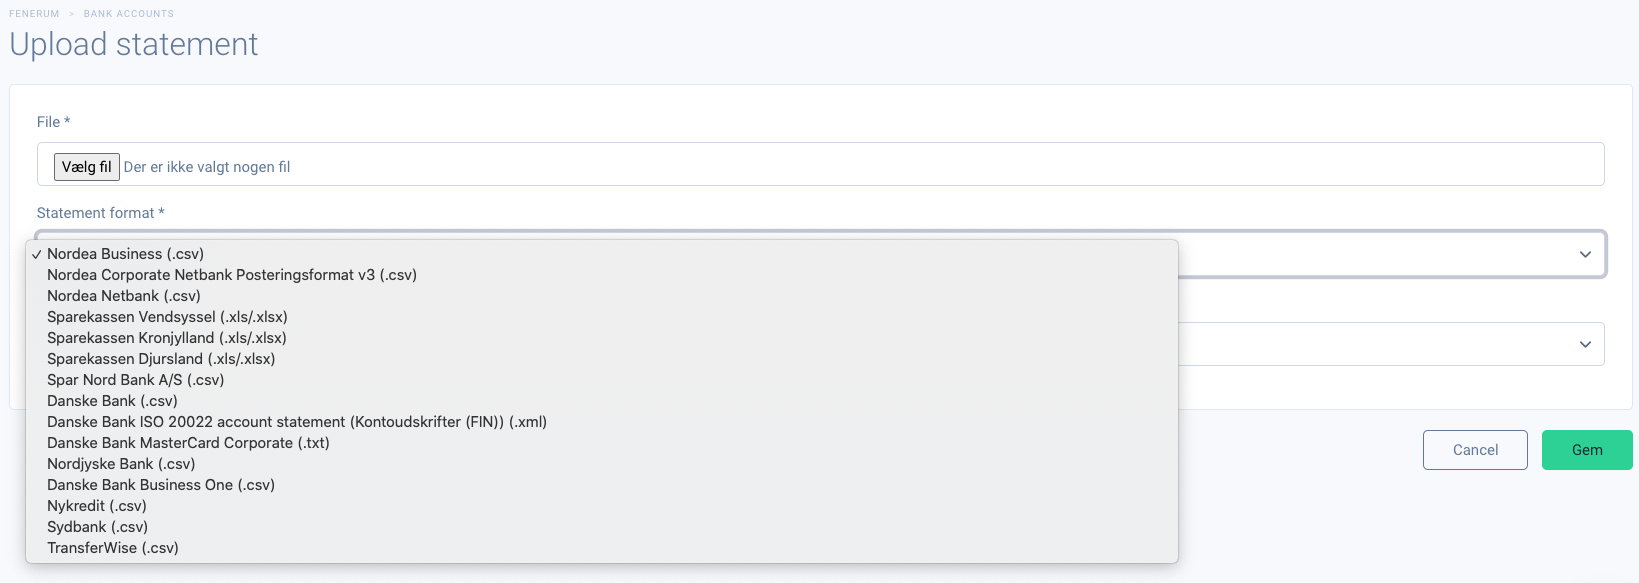Pick Sydbank (.csv) format

coord(602,527)
